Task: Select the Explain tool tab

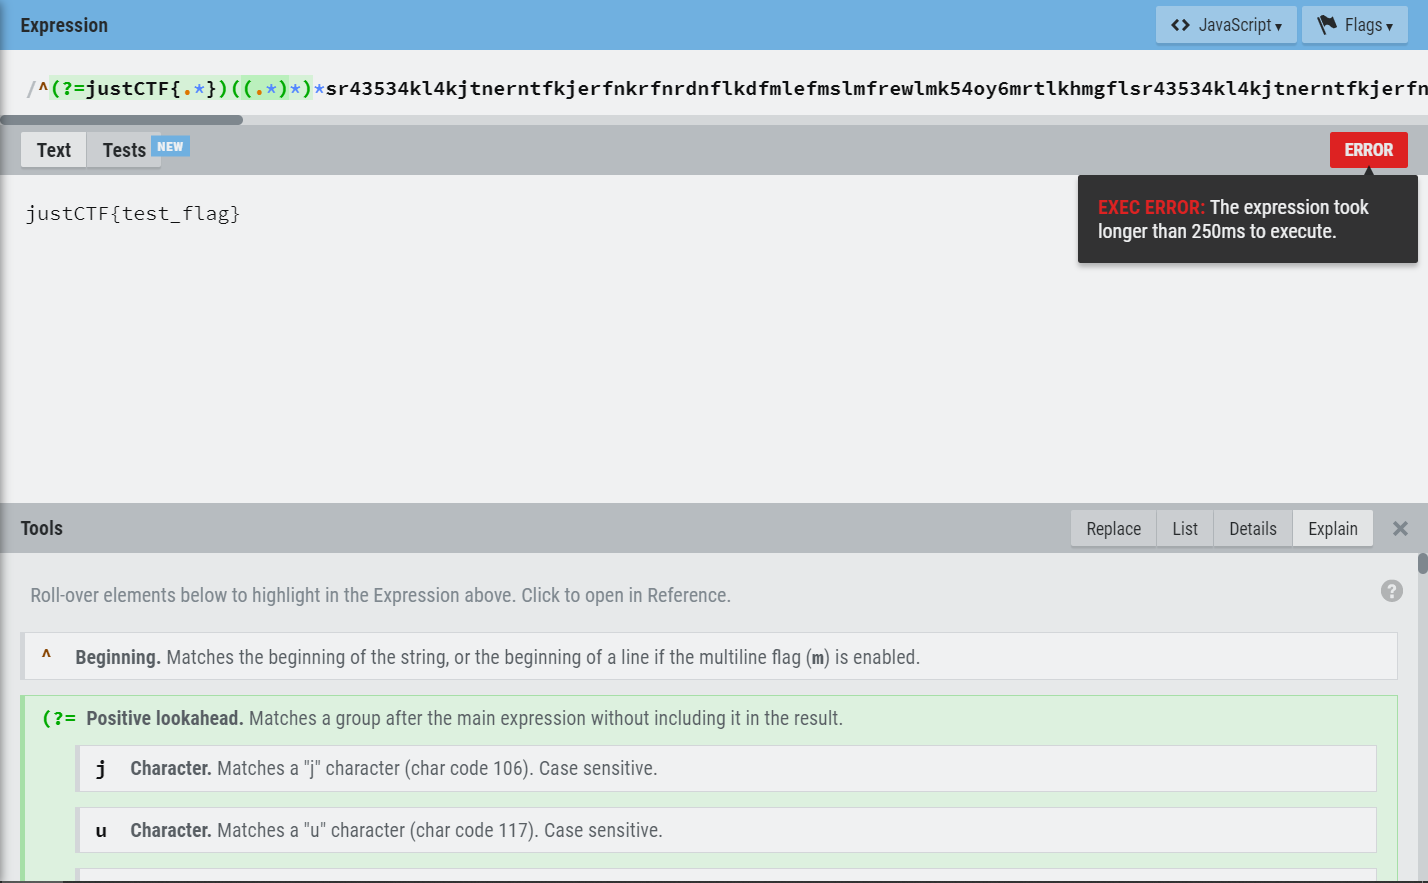Action: click(1332, 529)
